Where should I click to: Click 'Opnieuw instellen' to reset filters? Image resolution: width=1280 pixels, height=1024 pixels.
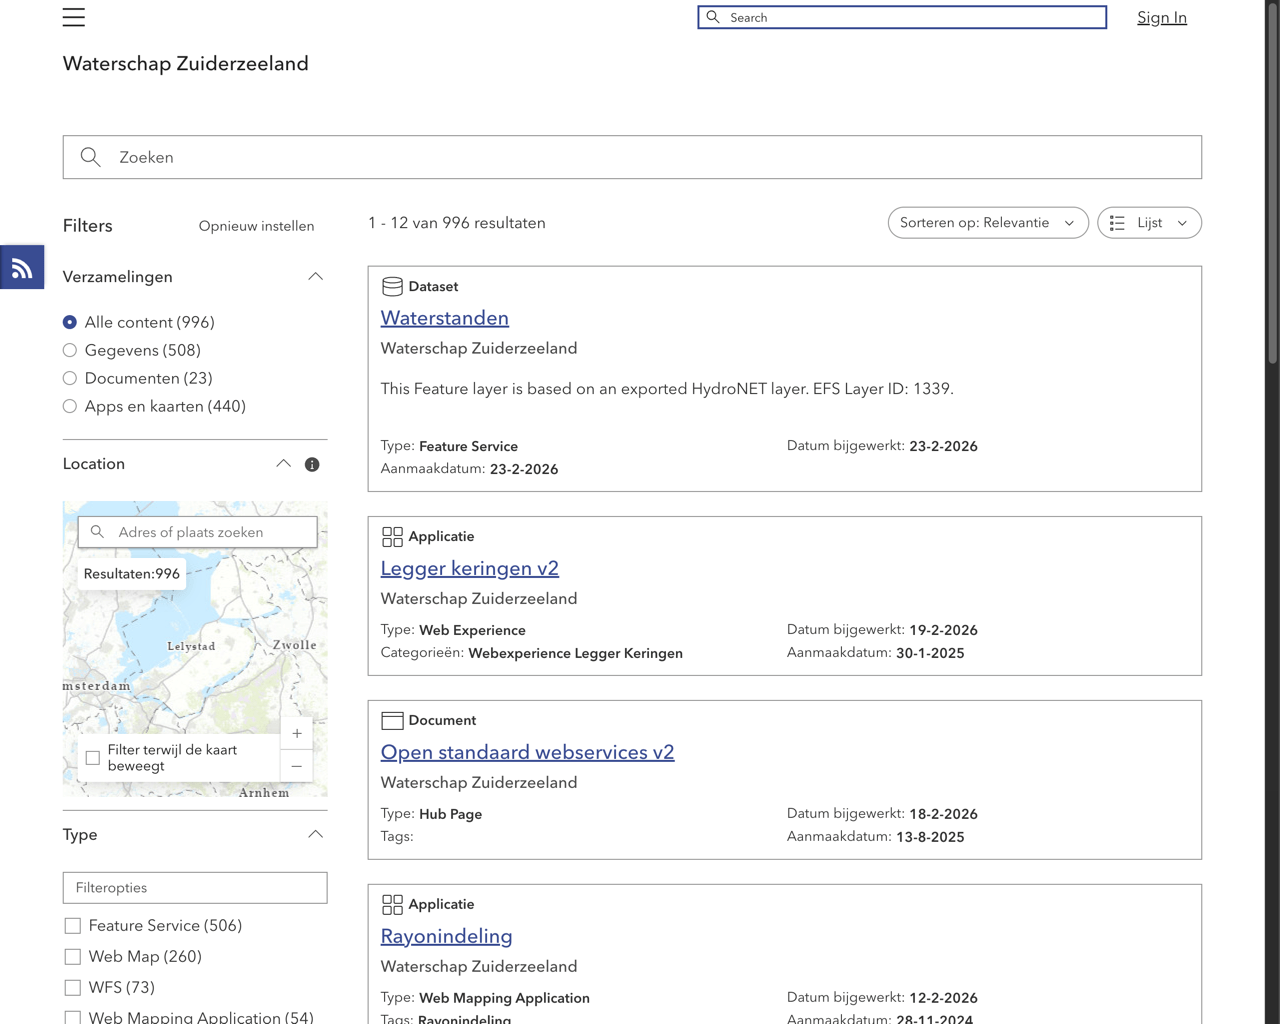pos(256,226)
